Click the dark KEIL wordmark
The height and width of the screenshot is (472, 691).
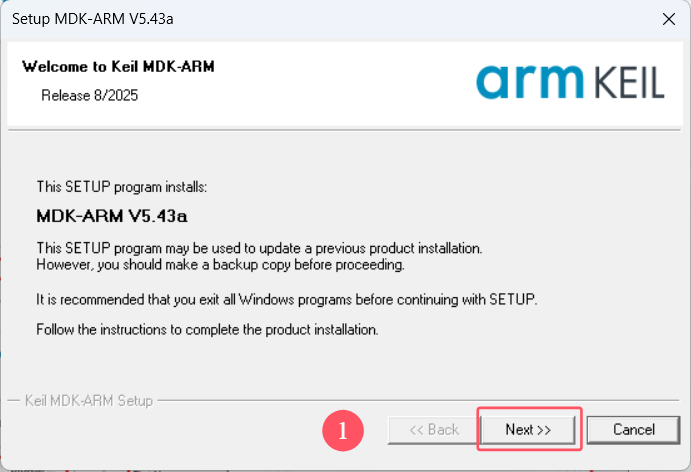(x=629, y=82)
